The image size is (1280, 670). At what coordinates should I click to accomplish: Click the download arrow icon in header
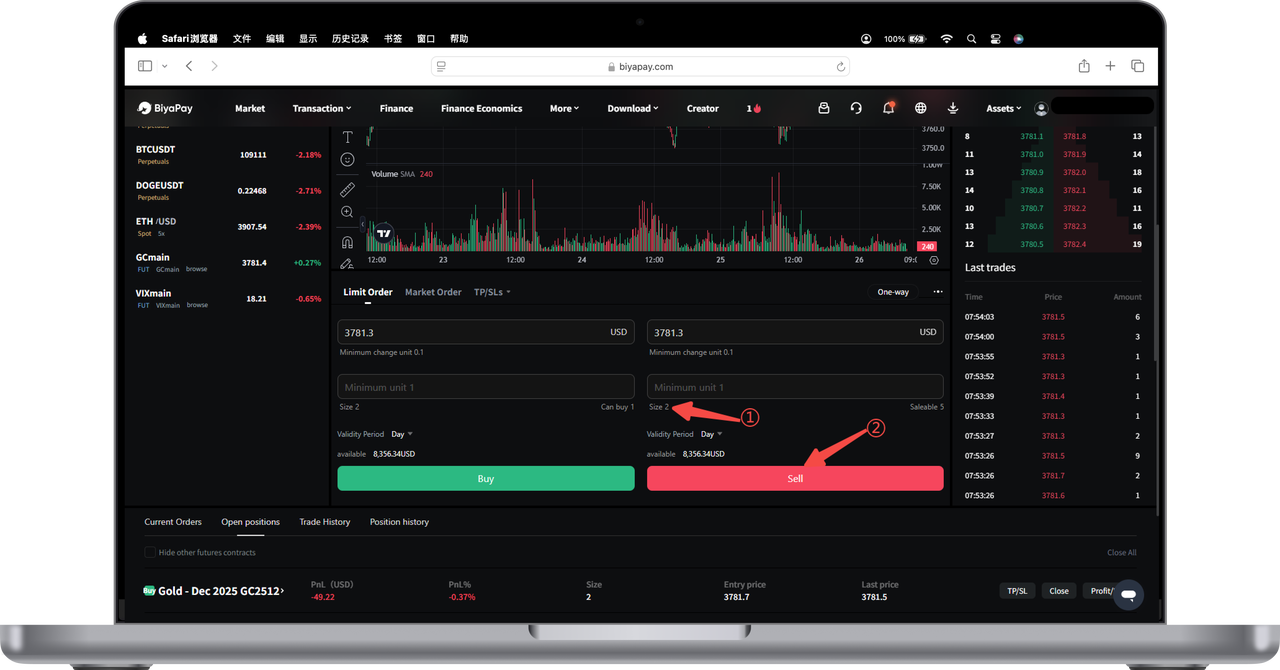click(953, 108)
